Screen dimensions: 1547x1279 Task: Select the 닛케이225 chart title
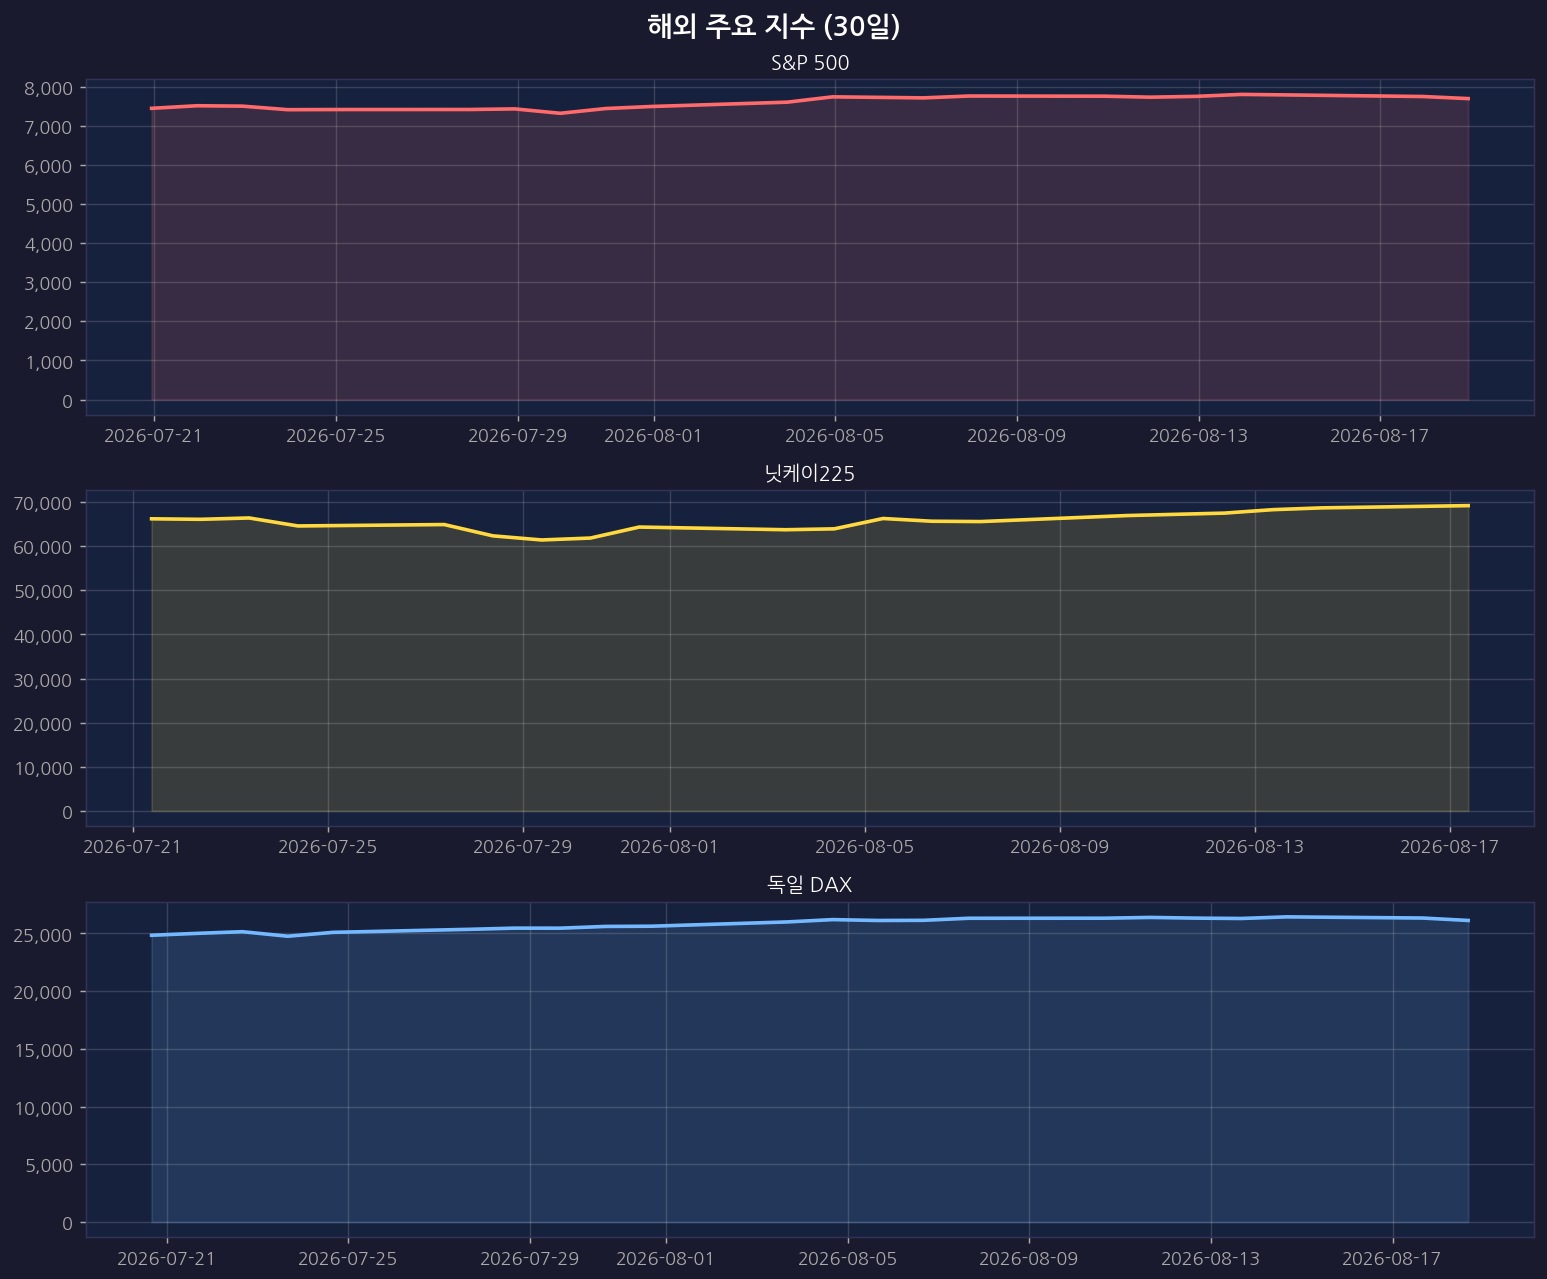coord(810,474)
